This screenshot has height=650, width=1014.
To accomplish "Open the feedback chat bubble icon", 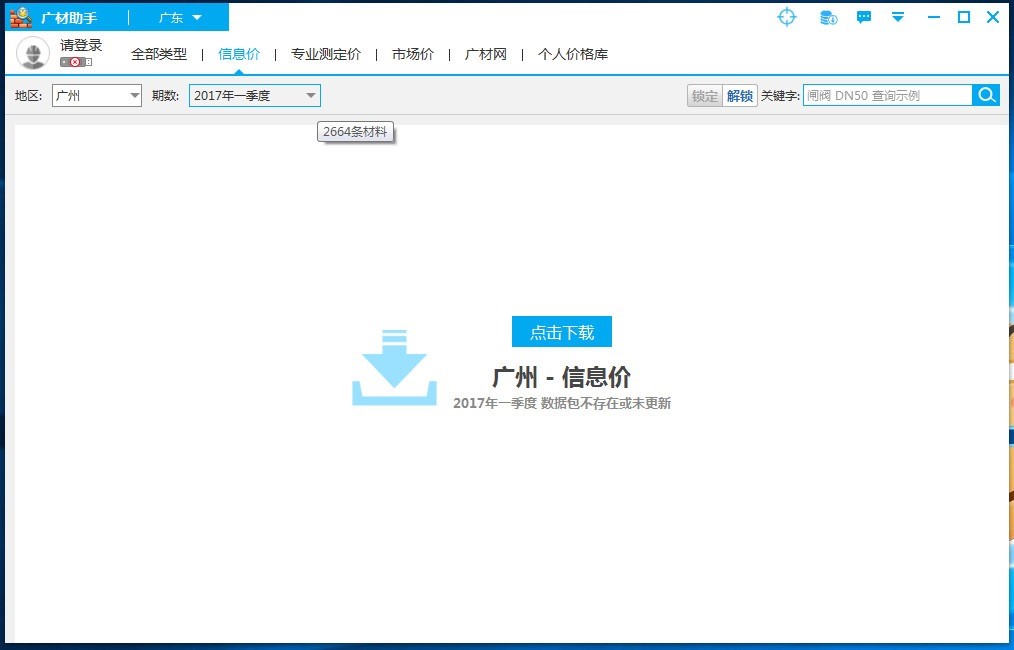I will (864, 17).
